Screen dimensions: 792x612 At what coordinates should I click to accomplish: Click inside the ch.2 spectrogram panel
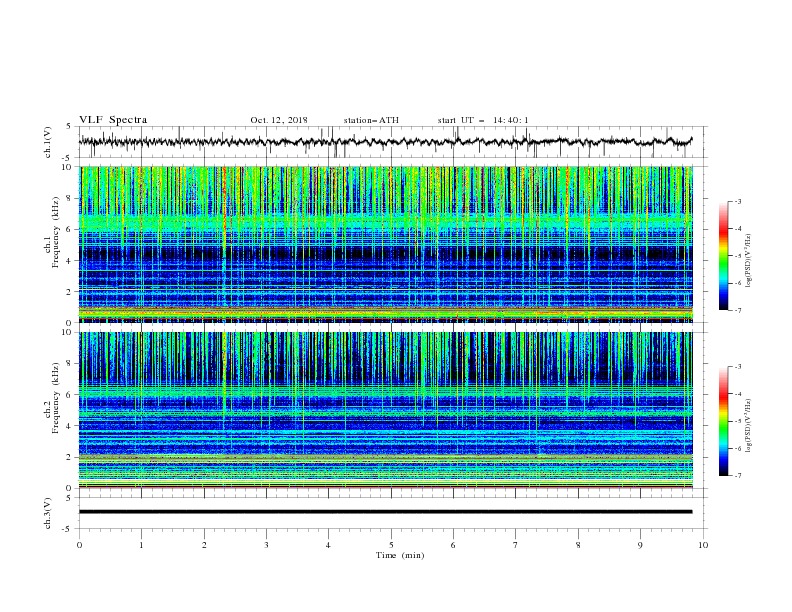pos(386,410)
